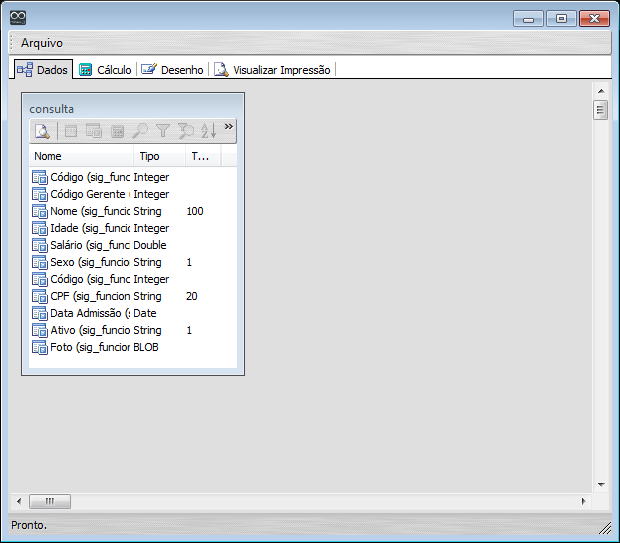Click the table fields icon in consulta toolbar

click(x=71, y=131)
